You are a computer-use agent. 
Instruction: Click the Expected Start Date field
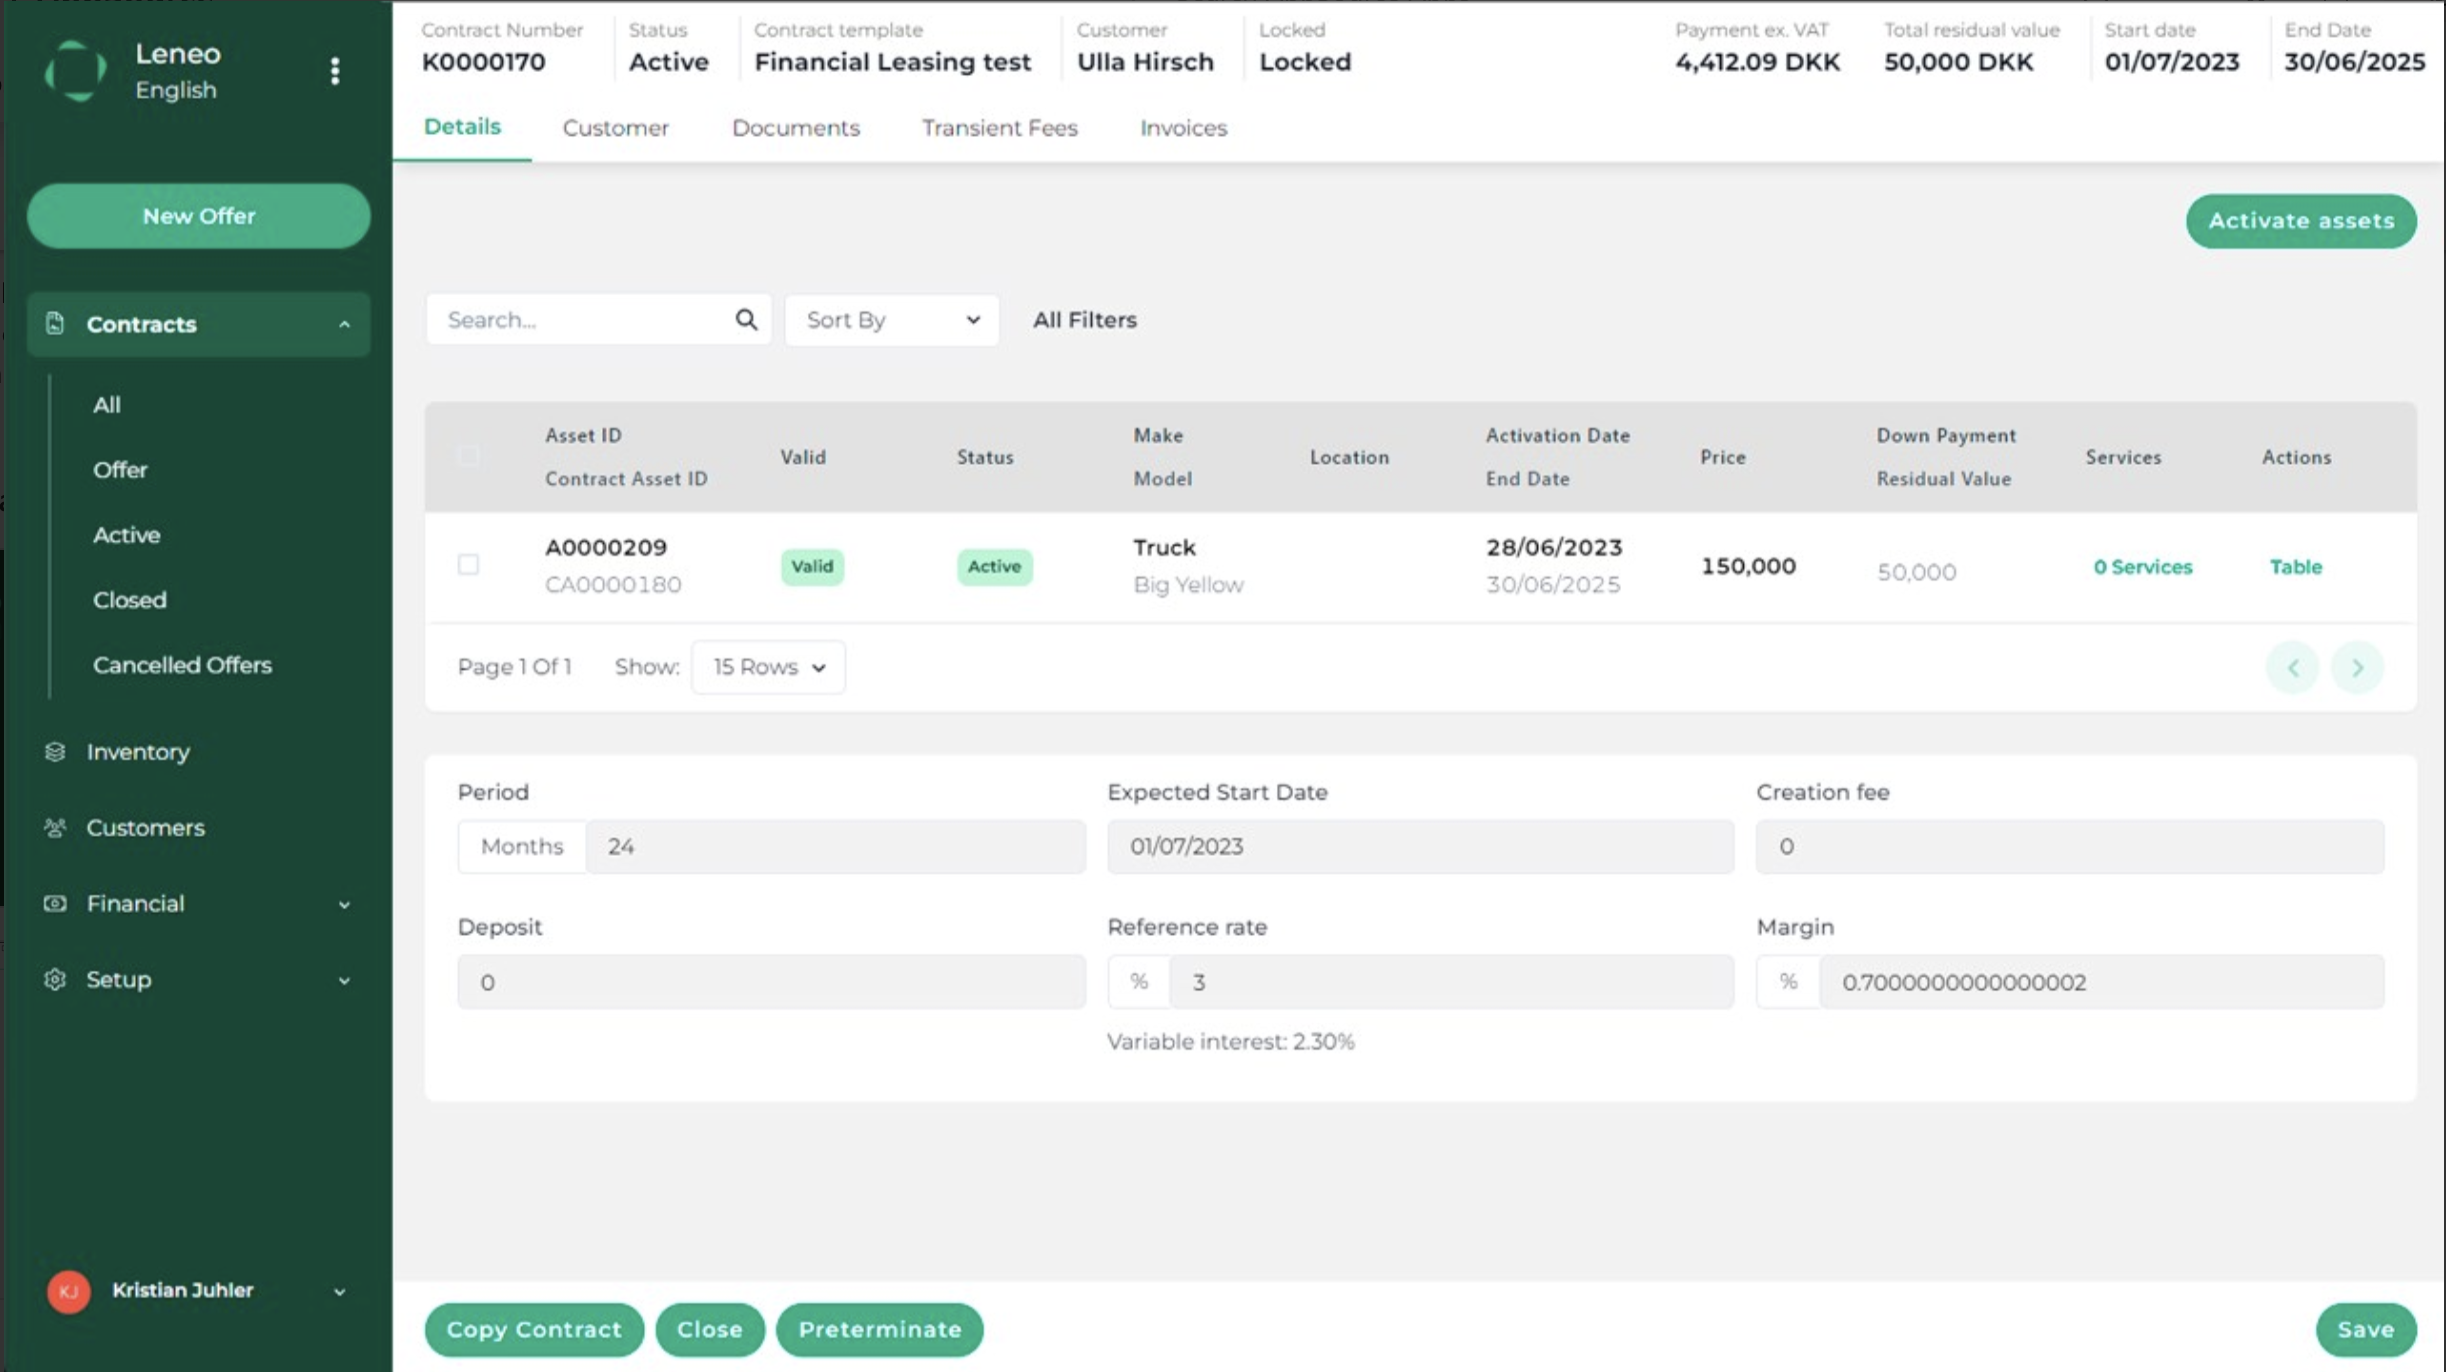tap(1420, 846)
